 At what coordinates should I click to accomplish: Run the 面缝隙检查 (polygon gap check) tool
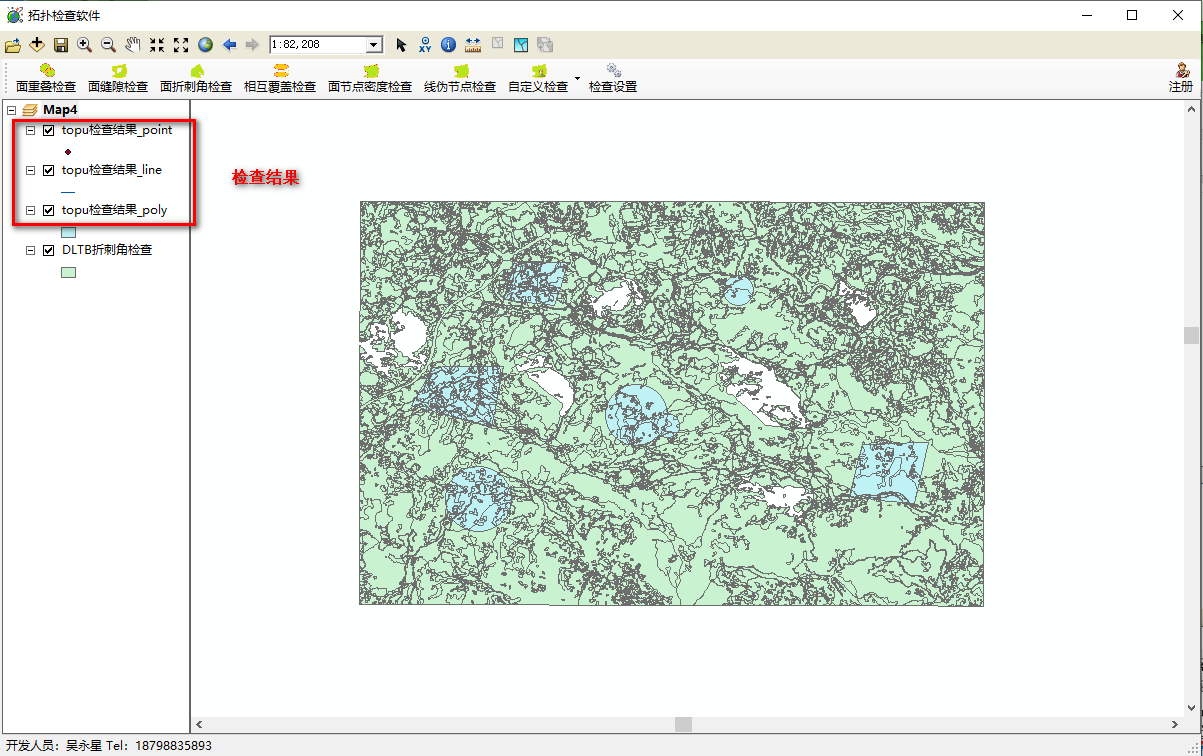(x=118, y=76)
